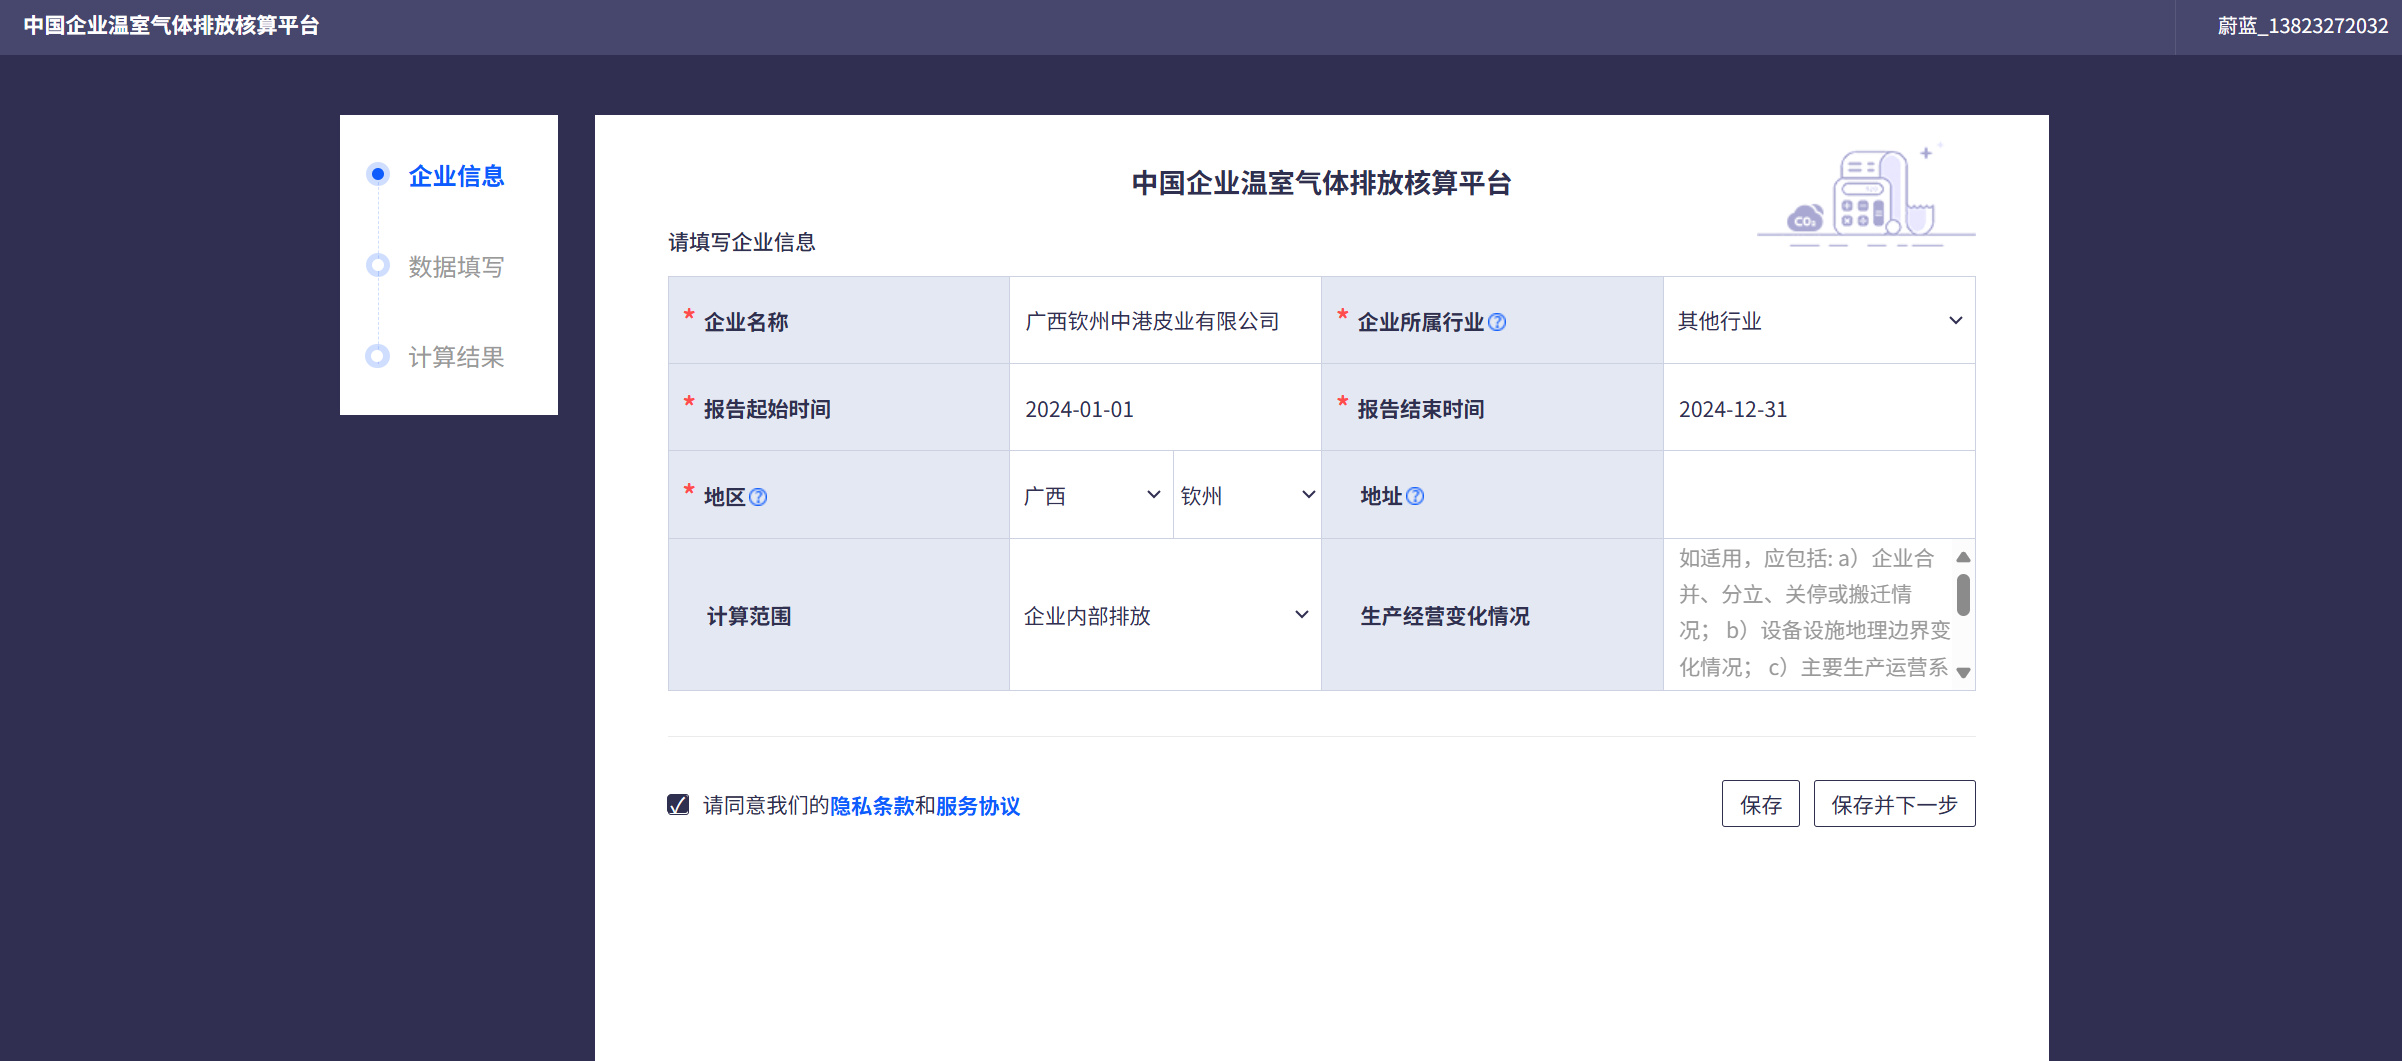
Task: Switch to the 计算结果 step
Action: pos(456,357)
